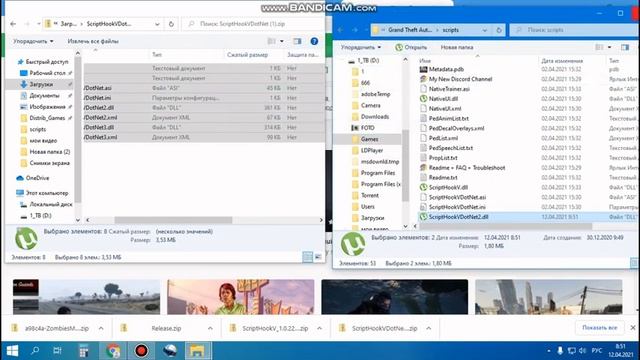Select the /DotNet2.dll file row
The image size is (640, 360).
pos(204,108)
